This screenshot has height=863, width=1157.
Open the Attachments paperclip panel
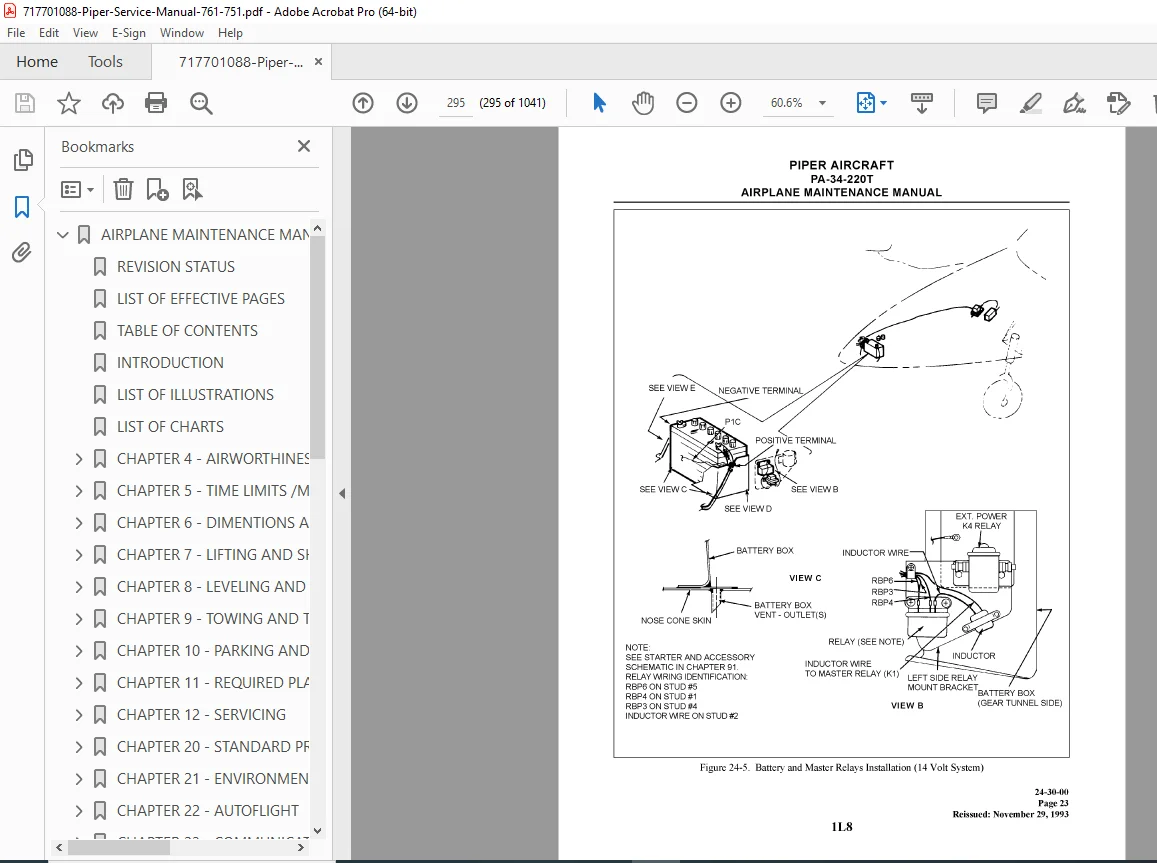tap(22, 253)
